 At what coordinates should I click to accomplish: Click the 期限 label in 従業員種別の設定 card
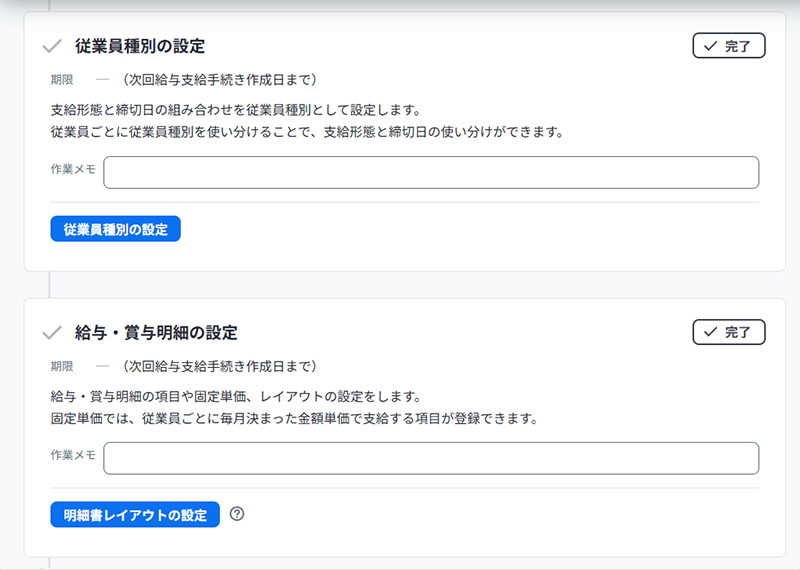tap(62, 79)
